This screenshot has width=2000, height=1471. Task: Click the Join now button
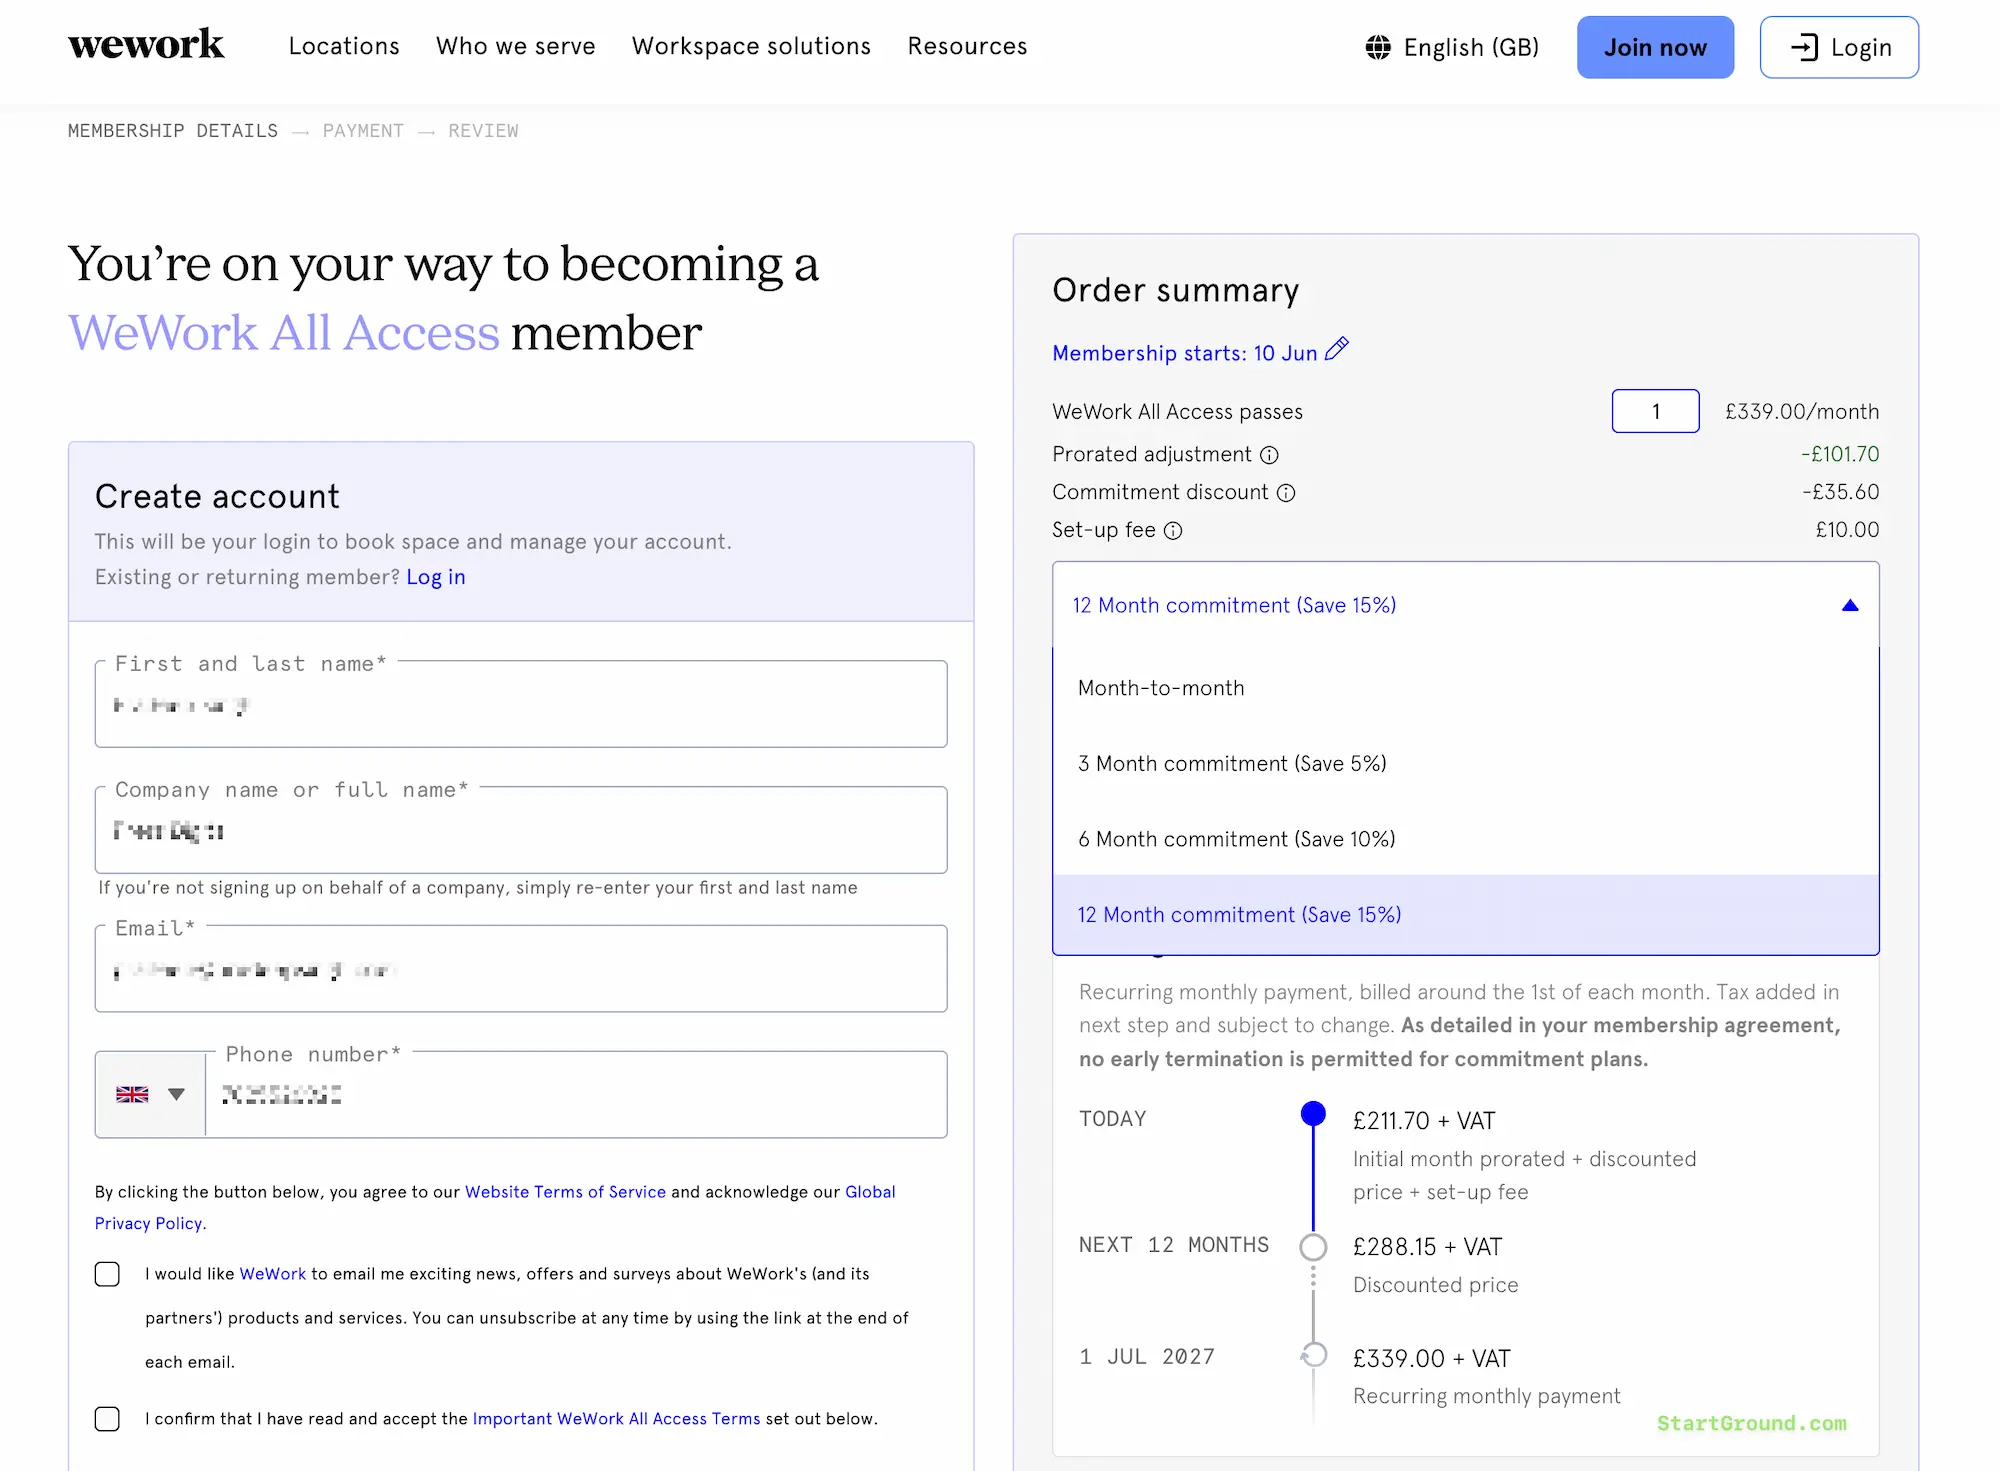click(1656, 47)
